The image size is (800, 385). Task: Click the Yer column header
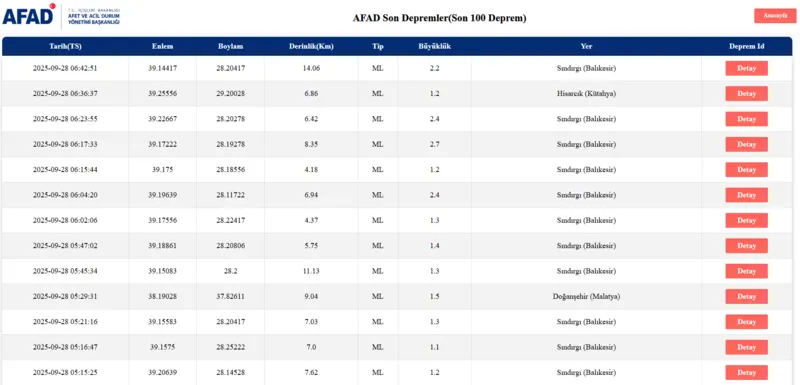[586, 46]
